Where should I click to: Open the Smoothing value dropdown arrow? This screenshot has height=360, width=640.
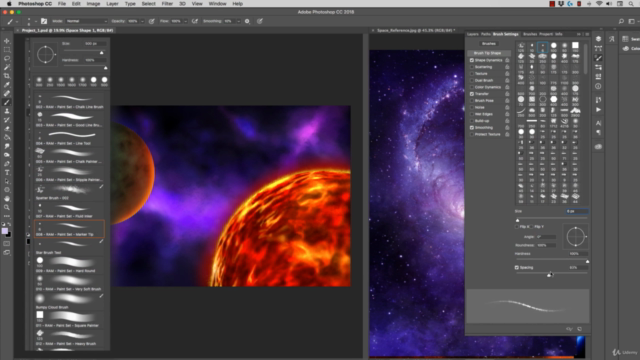click(x=238, y=21)
